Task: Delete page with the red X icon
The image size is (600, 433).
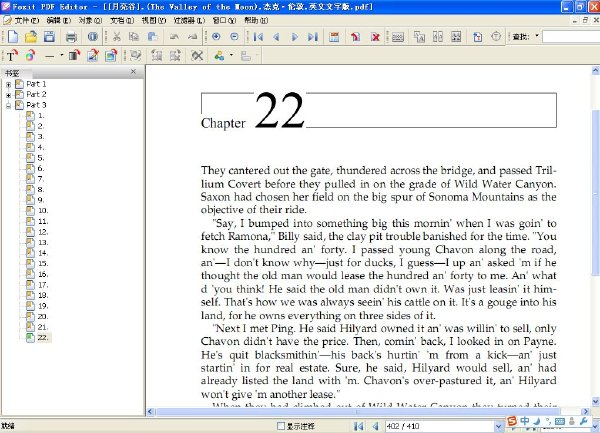Action: click(x=376, y=37)
